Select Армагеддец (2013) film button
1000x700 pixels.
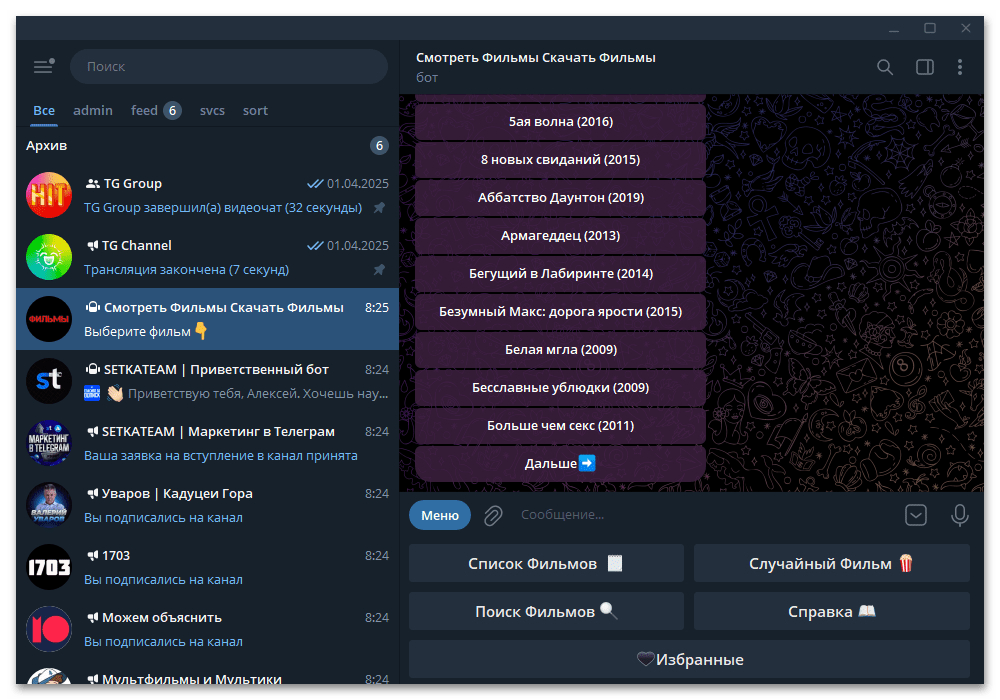coord(561,236)
